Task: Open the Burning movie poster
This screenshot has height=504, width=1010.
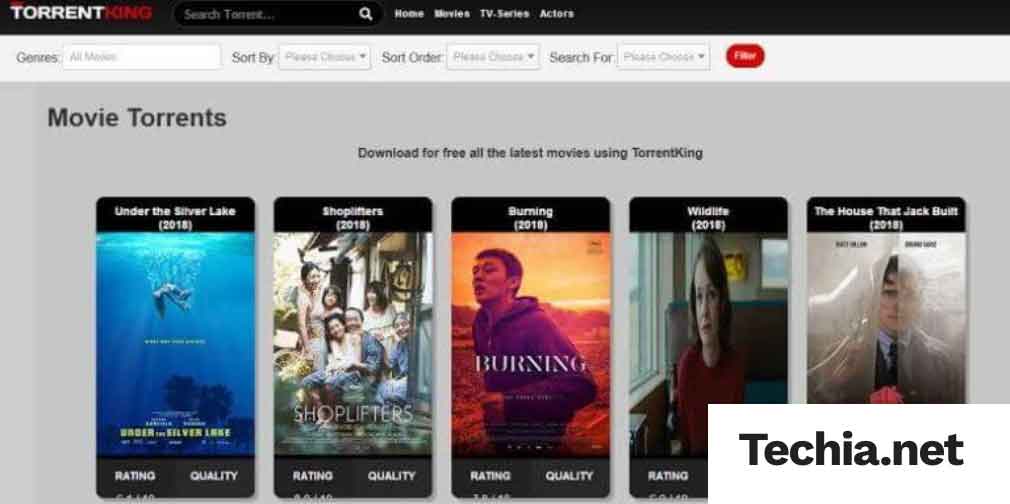Action: (531, 345)
